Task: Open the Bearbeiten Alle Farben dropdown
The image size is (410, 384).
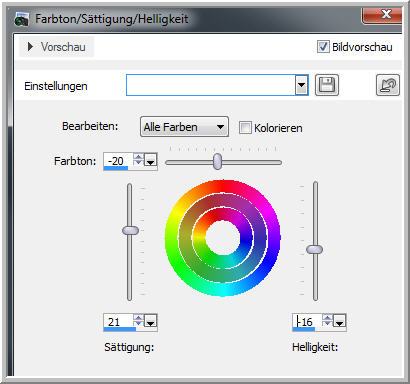Action: coord(184,127)
